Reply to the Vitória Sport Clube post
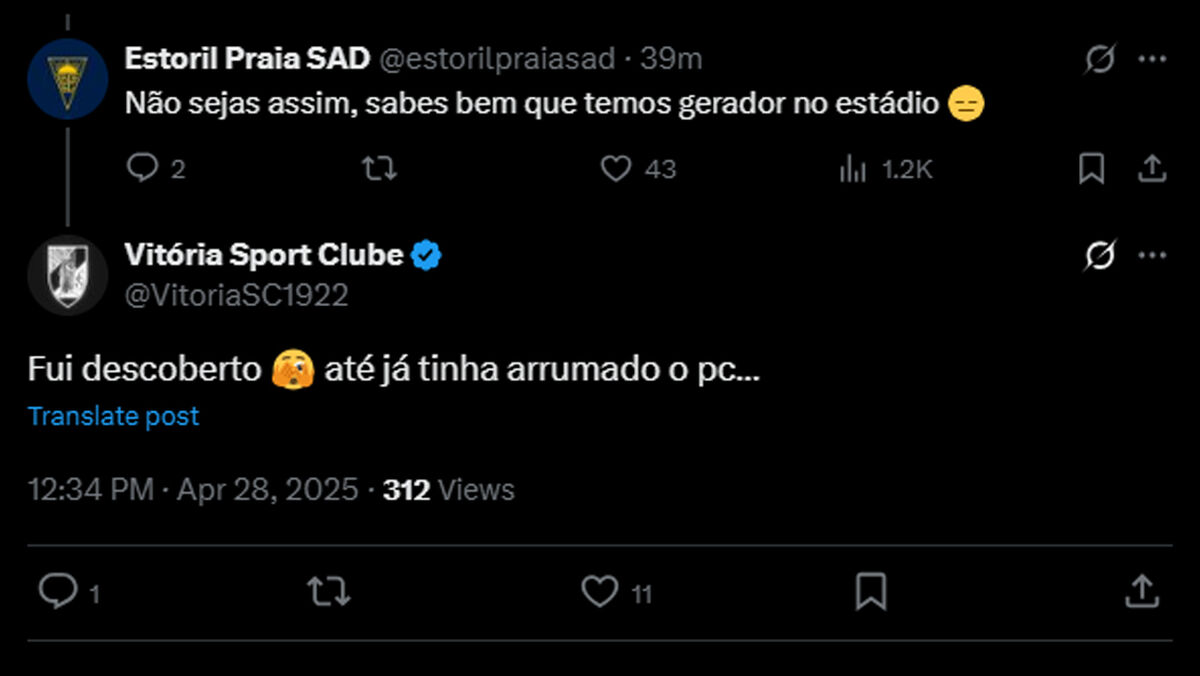This screenshot has width=1200, height=676. coord(57,592)
